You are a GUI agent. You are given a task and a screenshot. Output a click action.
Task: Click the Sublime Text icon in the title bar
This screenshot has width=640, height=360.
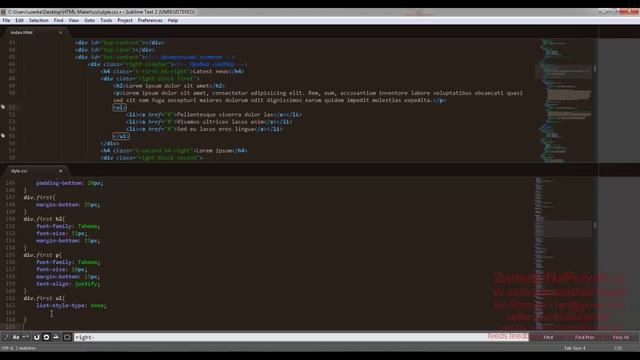[x=3, y=12]
